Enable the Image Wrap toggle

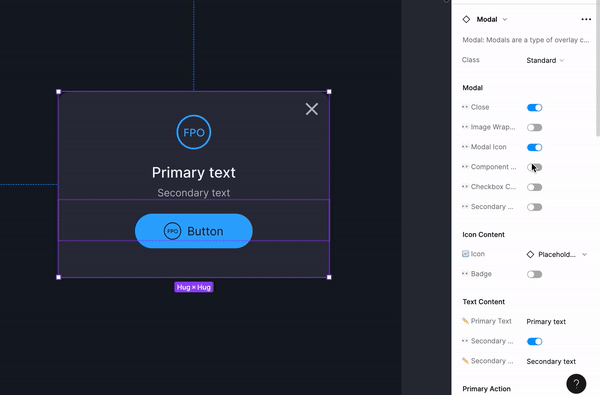pos(535,127)
